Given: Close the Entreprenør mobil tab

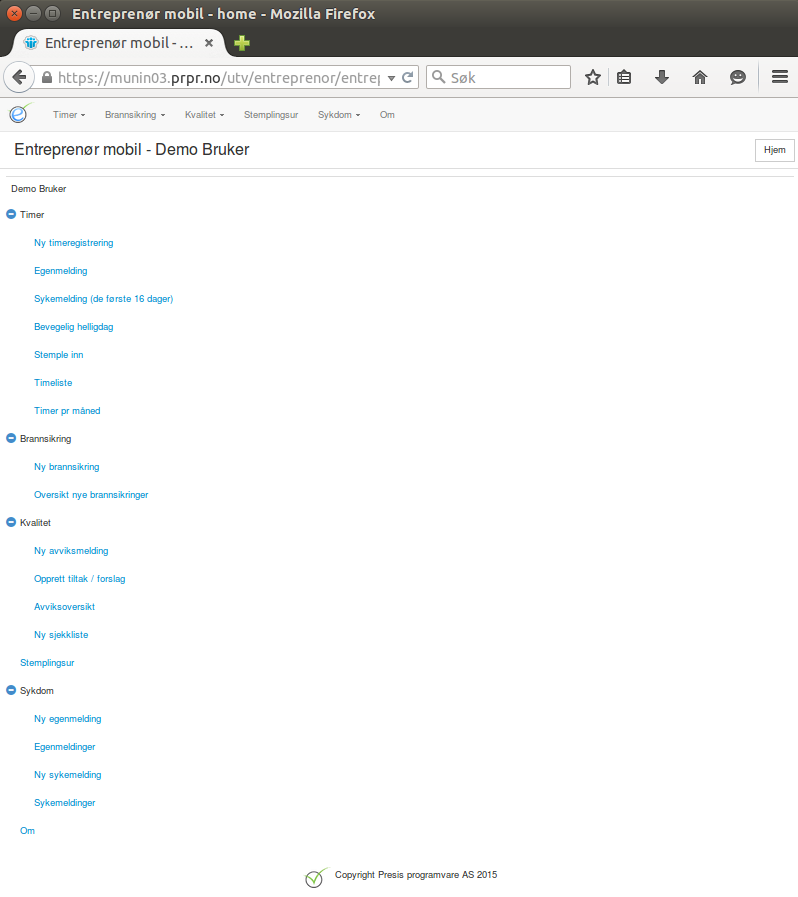Looking at the screenshot, I should point(209,43).
